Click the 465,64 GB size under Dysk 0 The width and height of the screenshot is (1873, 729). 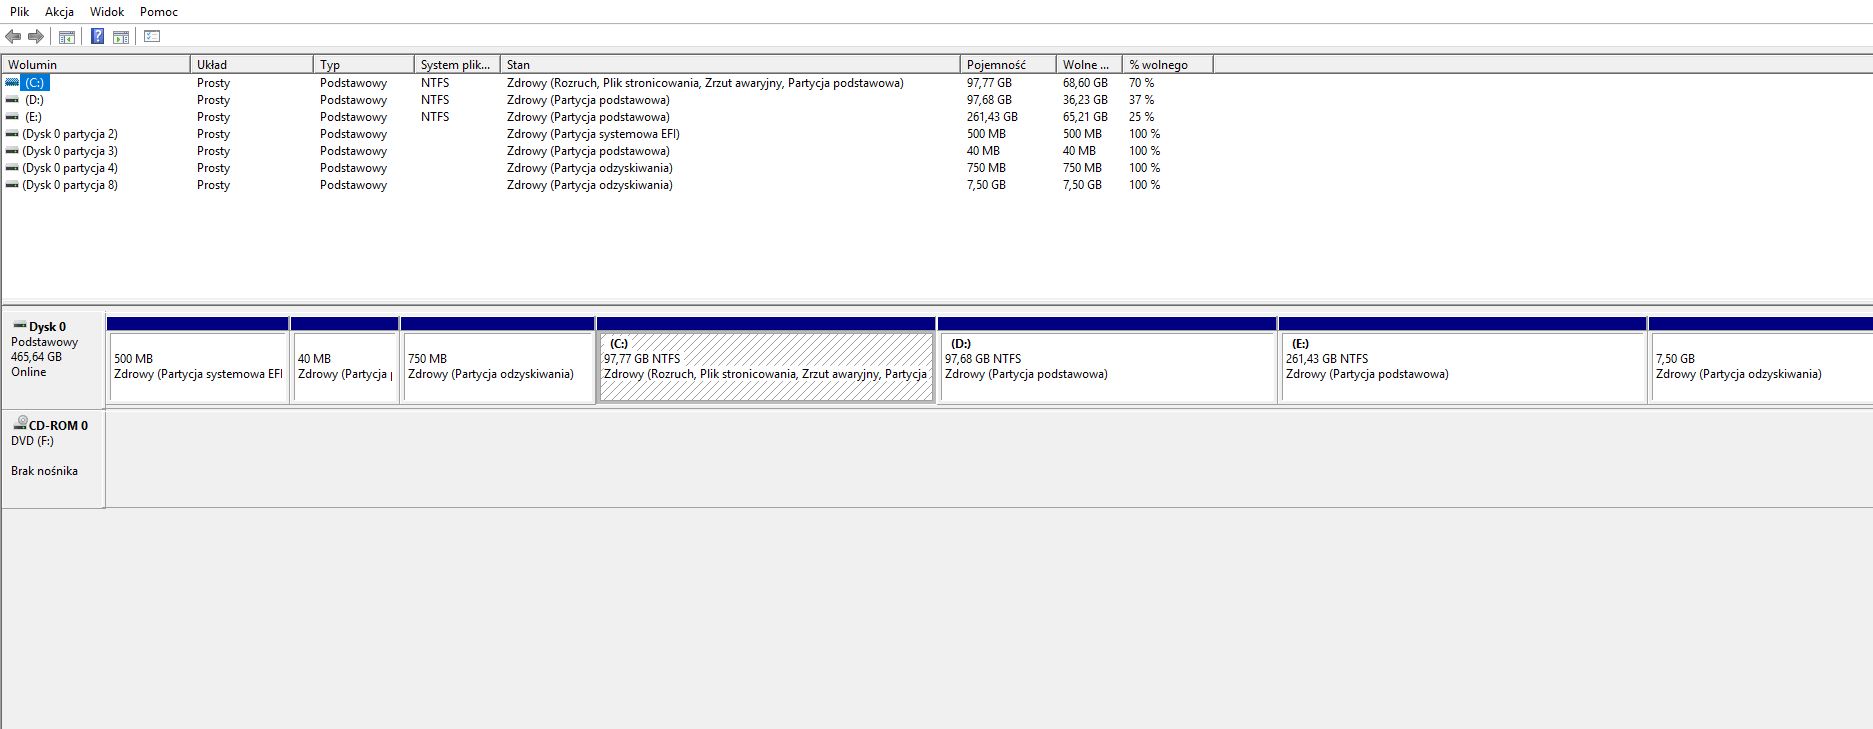click(36, 357)
